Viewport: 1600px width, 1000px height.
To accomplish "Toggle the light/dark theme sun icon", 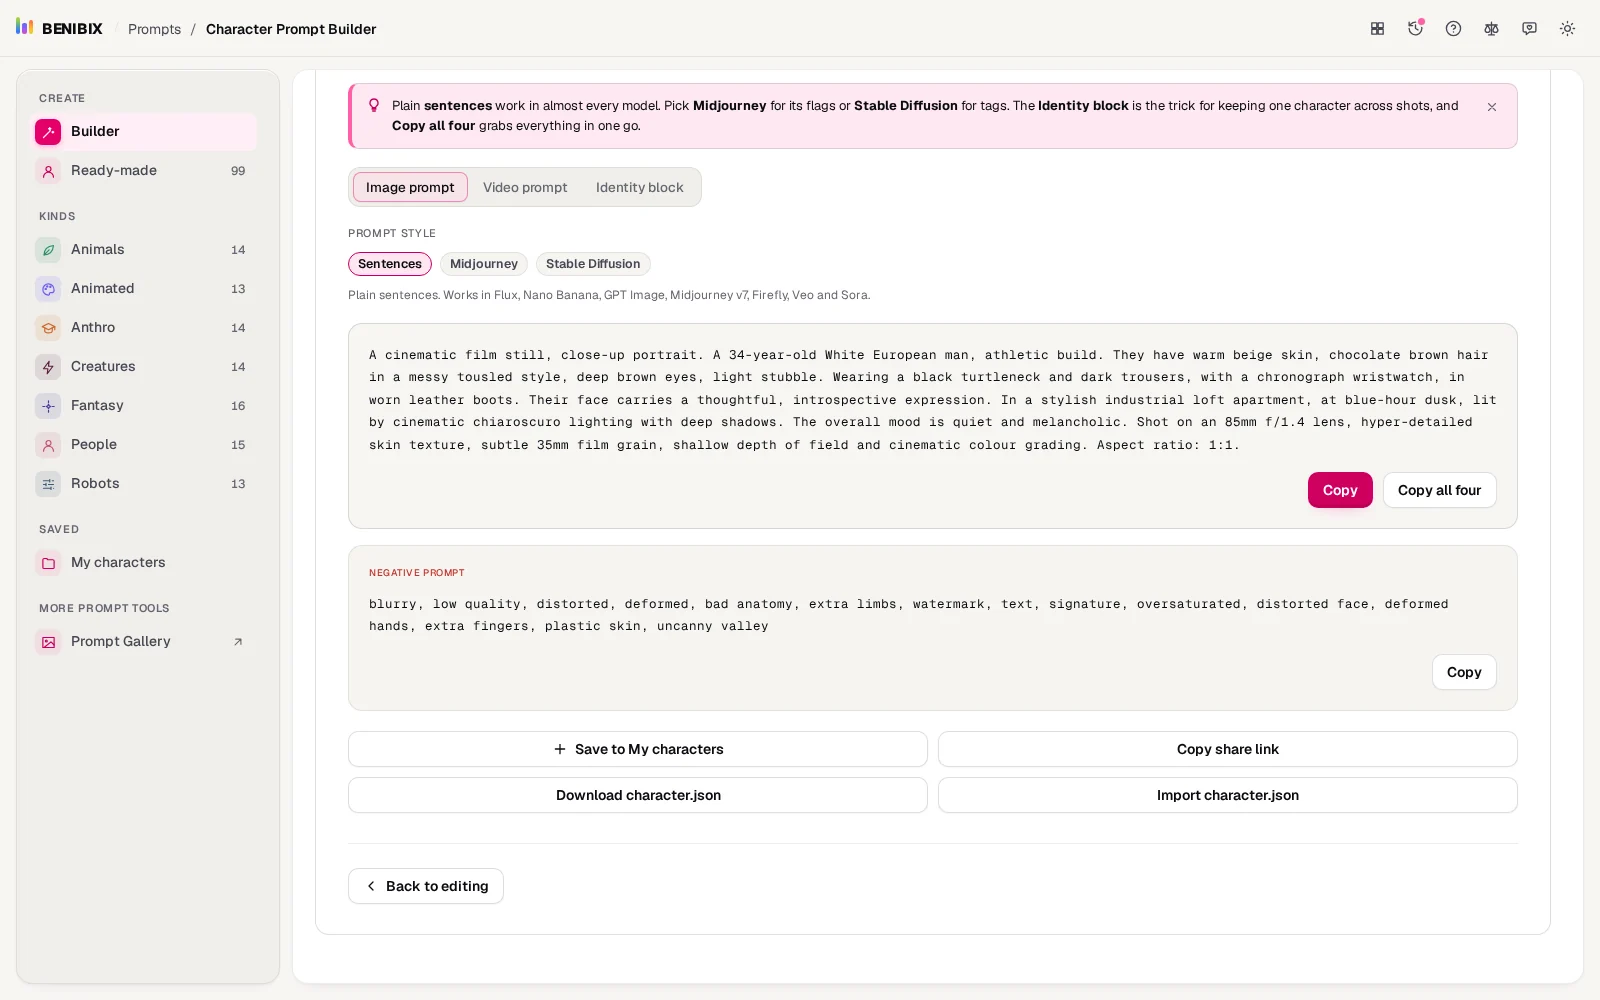I will (1567, 29).
